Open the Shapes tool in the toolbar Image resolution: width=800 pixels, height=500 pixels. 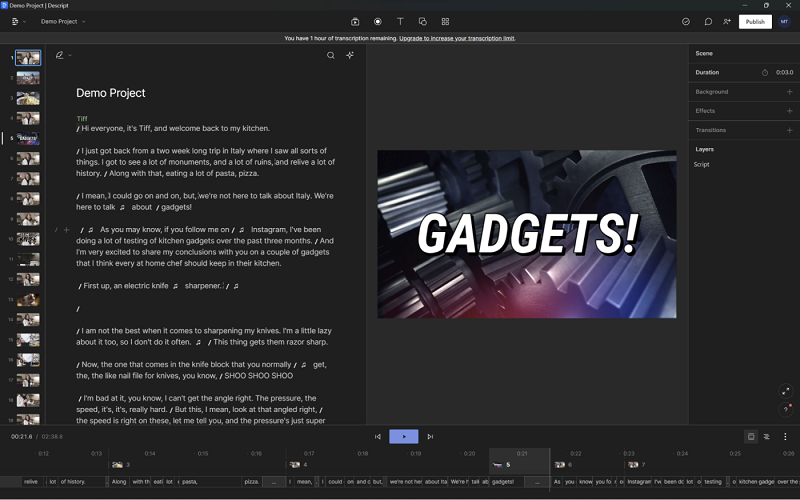click(x=422, y=21)
